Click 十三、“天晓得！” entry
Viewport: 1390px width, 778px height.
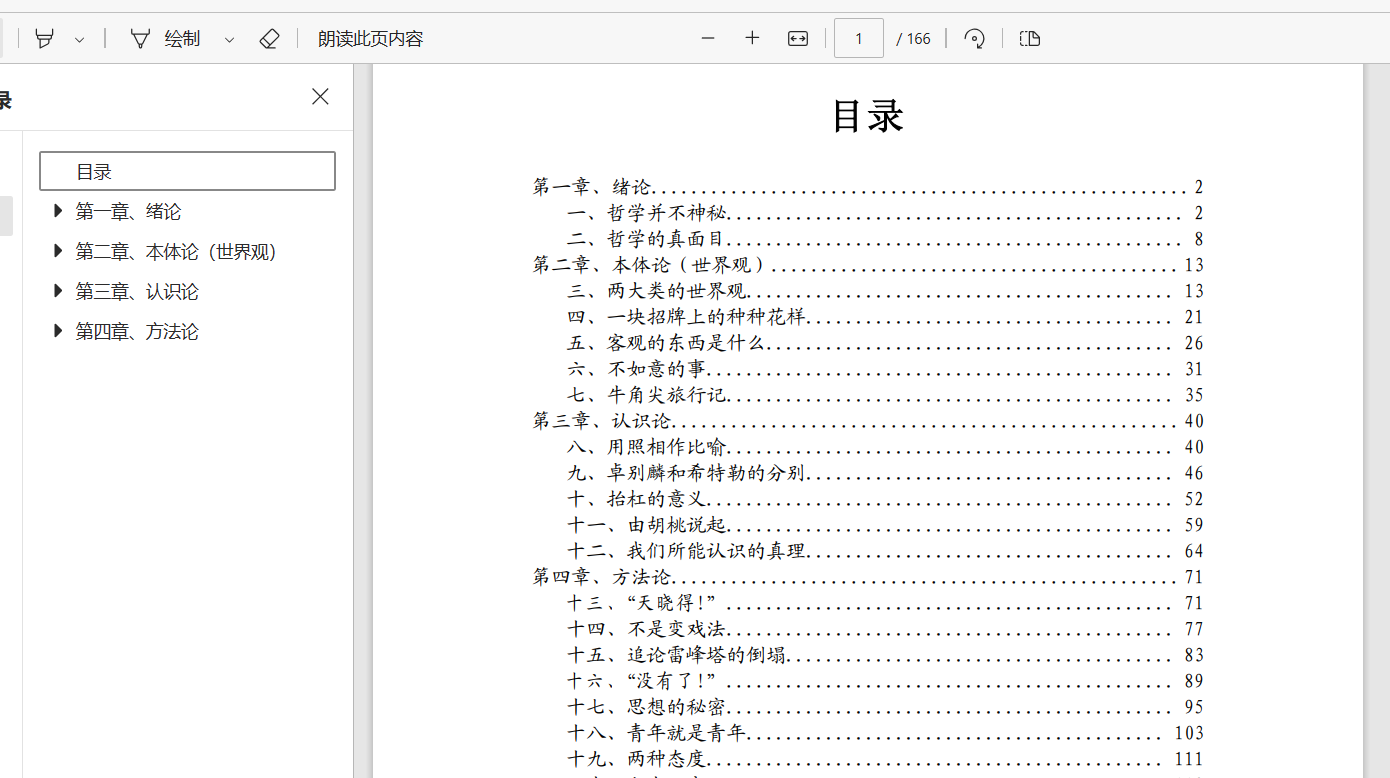point(885,603)
